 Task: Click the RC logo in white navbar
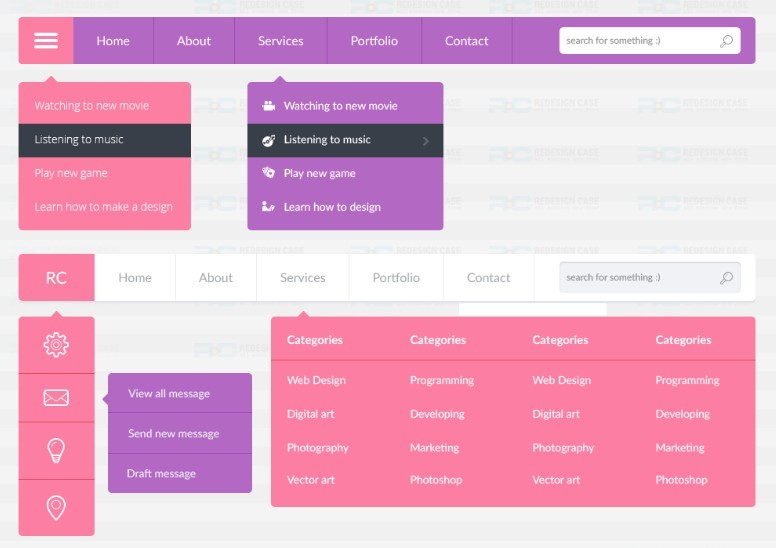pyautogui.click(x=56, y=278)
